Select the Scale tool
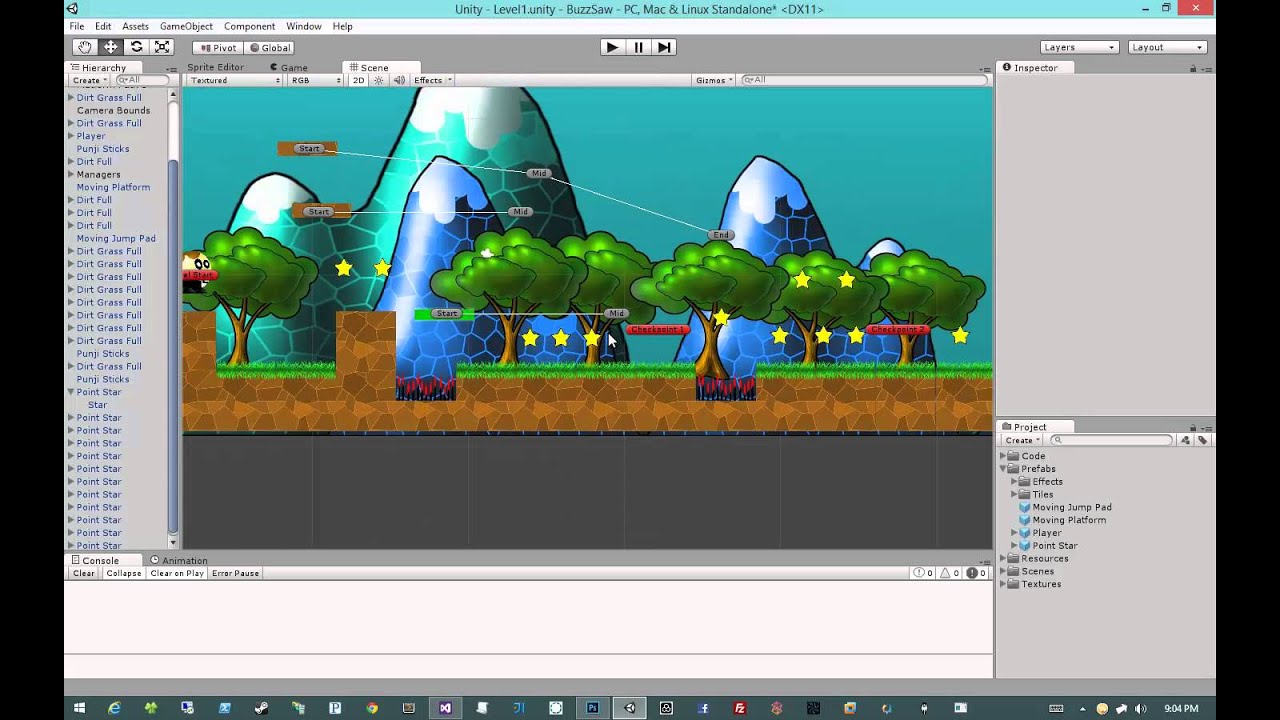Screen dimensions: 1280x720 tap(162, 47)
